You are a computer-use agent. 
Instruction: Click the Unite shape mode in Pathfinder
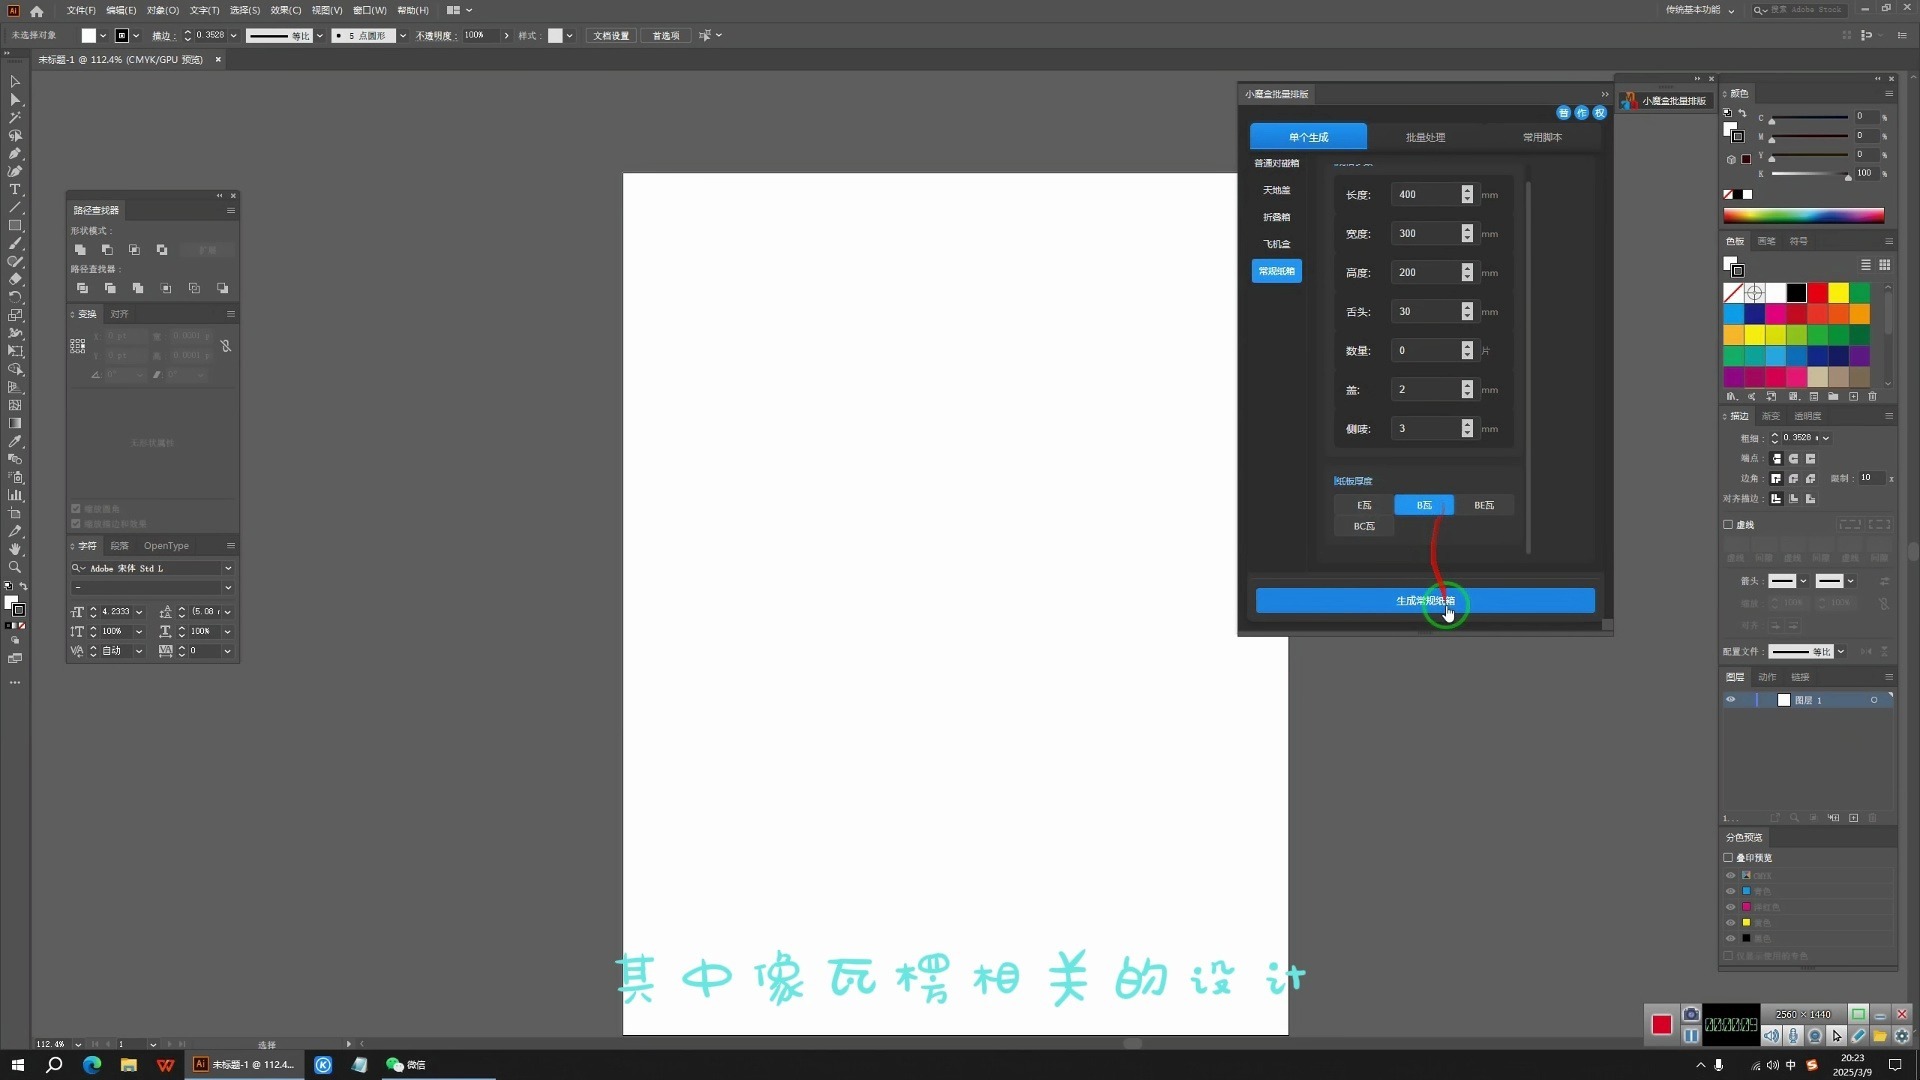point(80,250)
